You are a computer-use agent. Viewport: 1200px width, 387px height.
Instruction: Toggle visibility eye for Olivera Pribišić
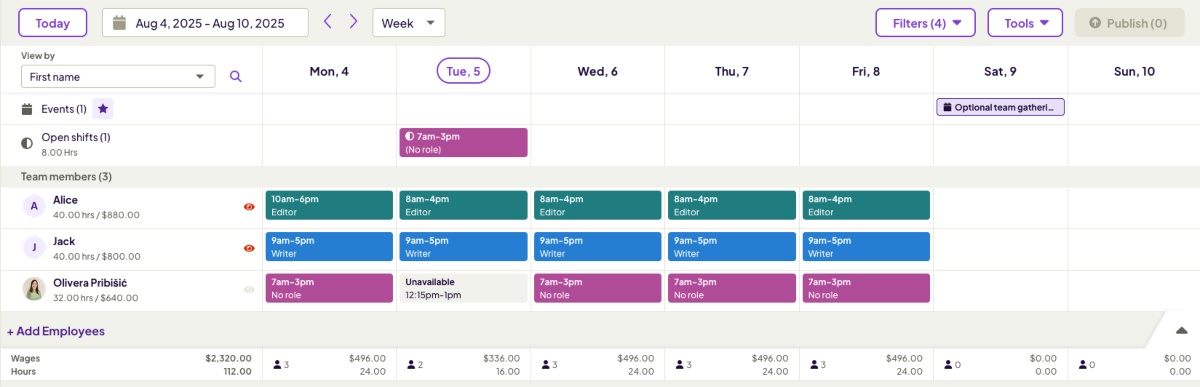tap(249, 290)
